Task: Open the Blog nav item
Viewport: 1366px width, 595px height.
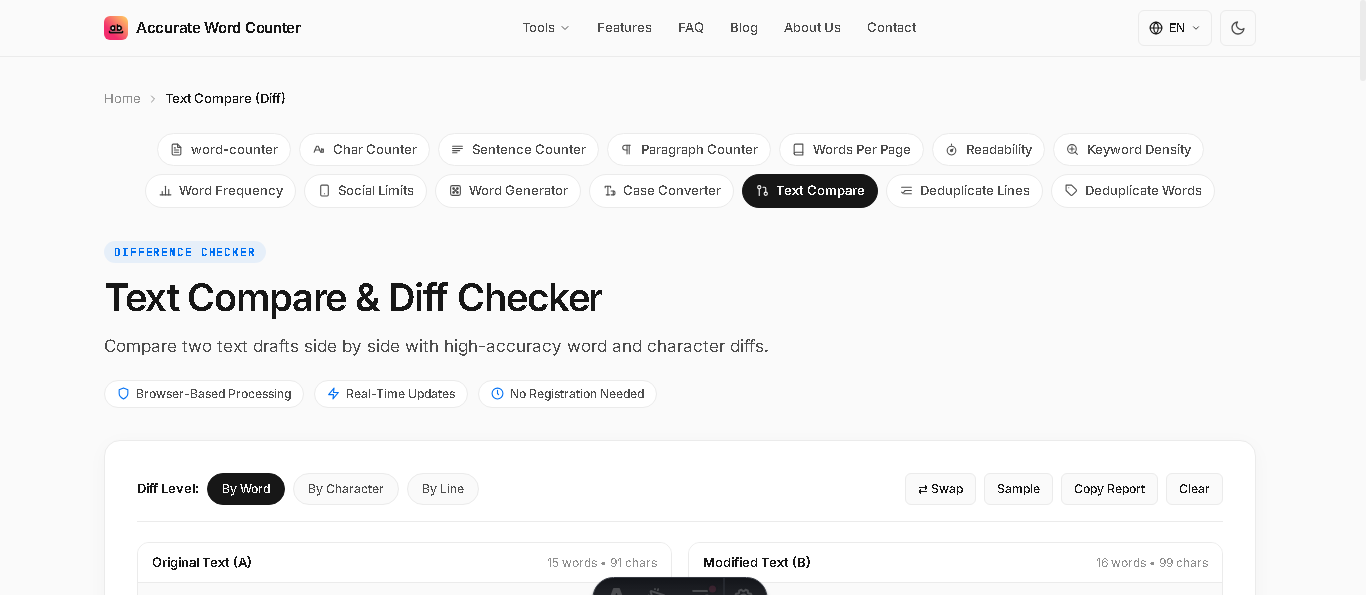Action: [744, 28]
